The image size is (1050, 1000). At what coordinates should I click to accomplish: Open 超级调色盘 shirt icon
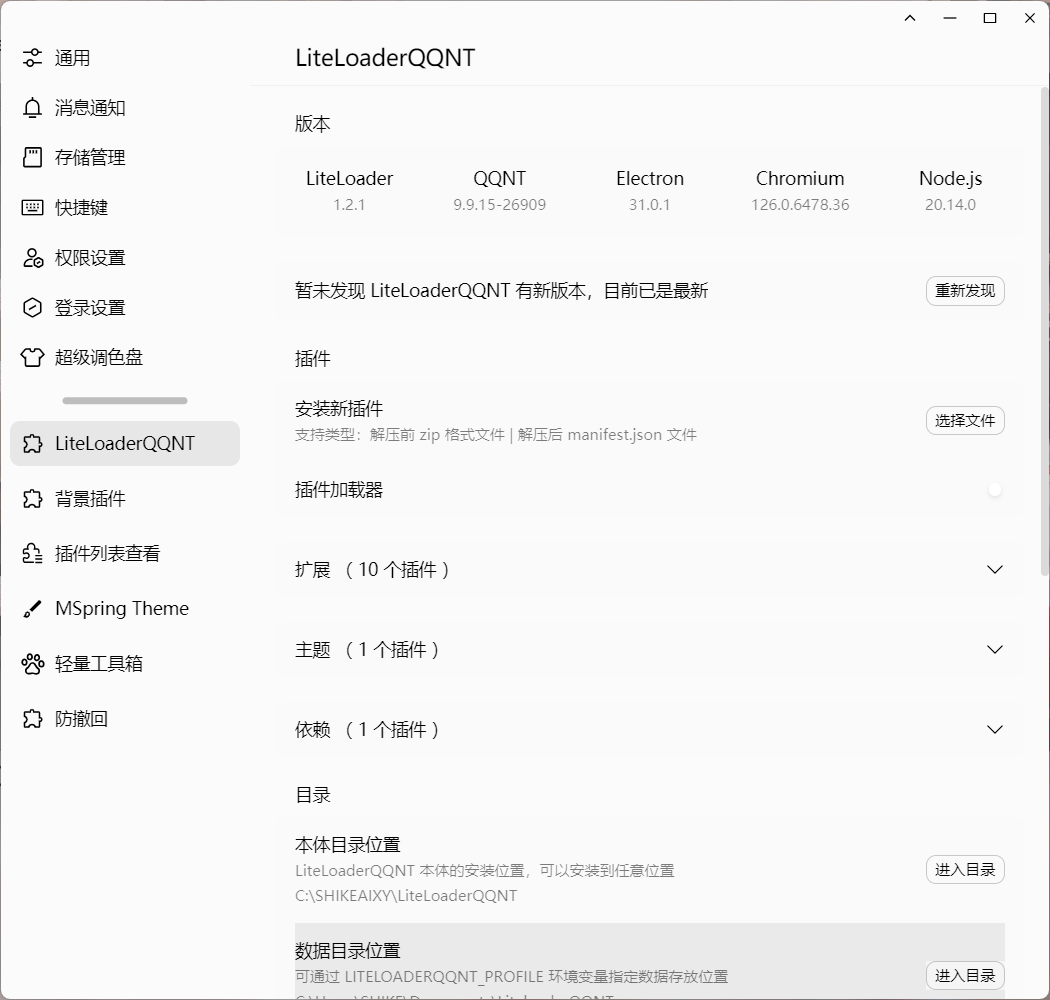pyautogui.click(x=33, y=358)
